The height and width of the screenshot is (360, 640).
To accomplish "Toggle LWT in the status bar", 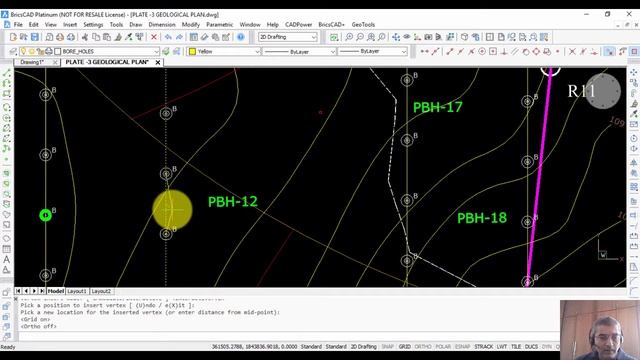I will (502, 347).
